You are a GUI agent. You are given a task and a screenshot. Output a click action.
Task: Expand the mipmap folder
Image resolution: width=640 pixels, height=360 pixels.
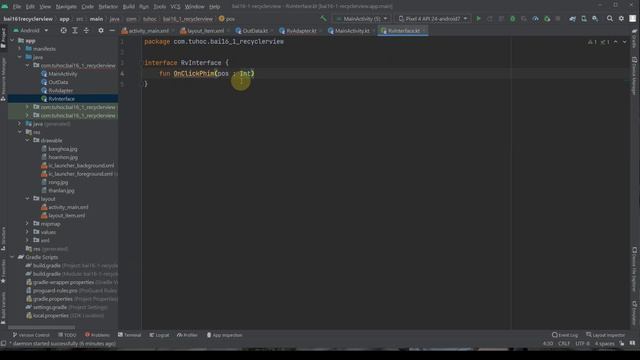point(27,224)
